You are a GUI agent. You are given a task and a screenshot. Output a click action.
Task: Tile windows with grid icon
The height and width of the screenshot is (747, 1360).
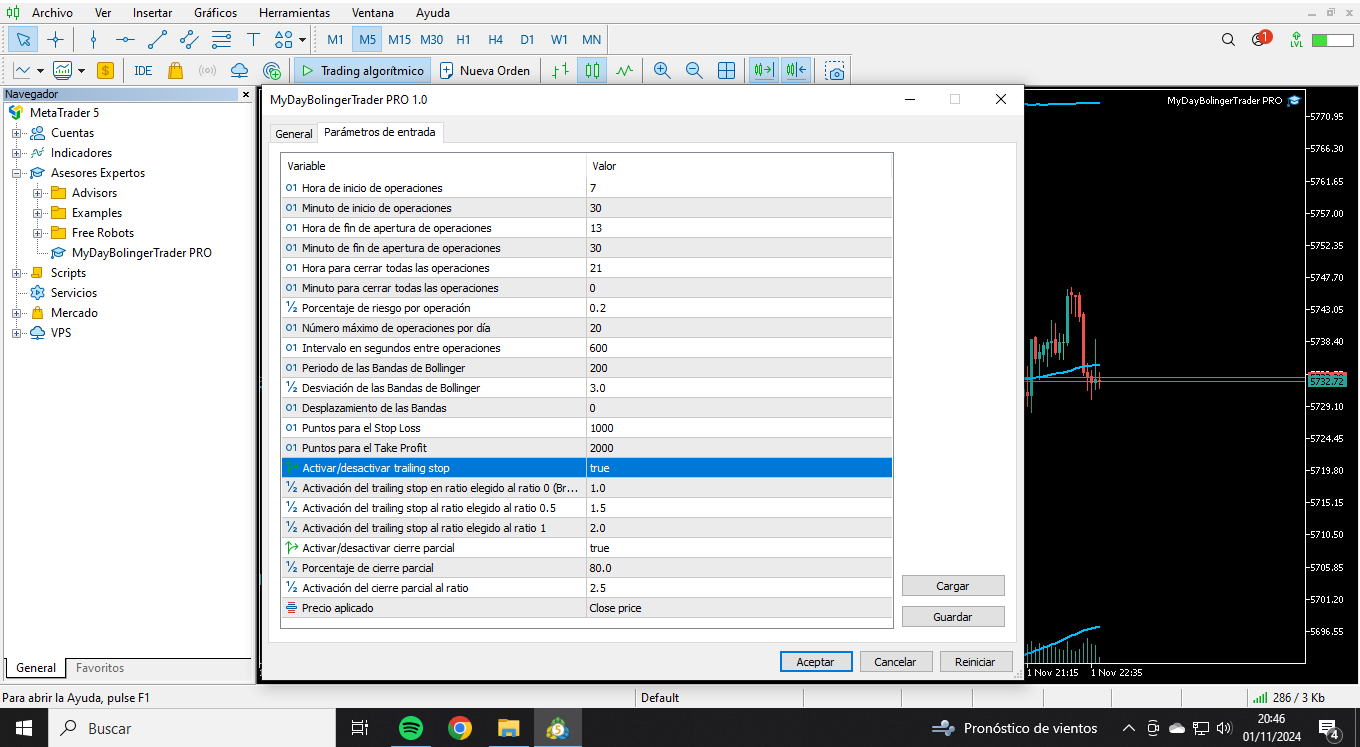(727, 71)
